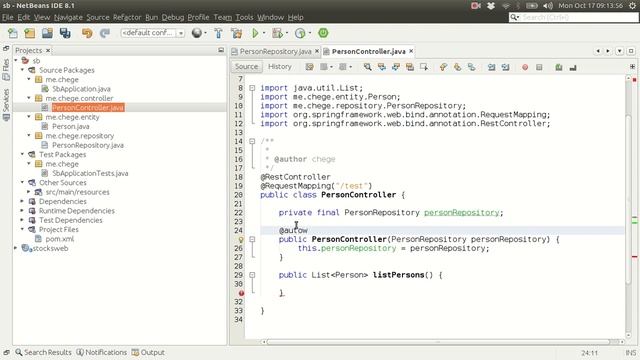Click the Redo toolbar icon

click(x=104, y=33)
